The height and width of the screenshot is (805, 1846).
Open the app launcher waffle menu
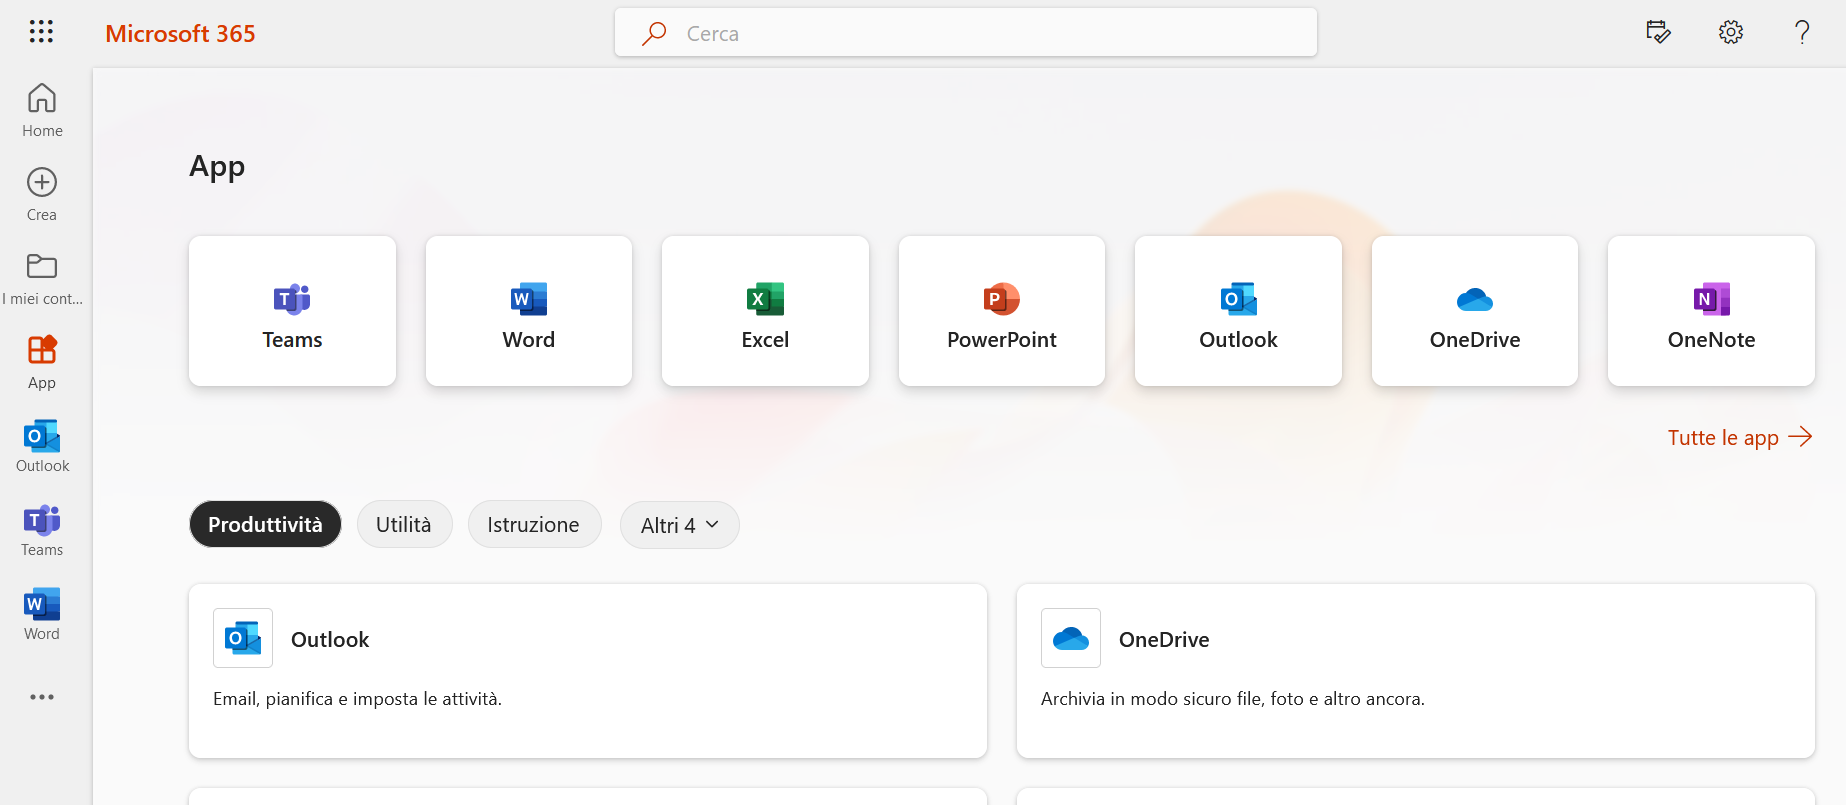click(41, 32)
